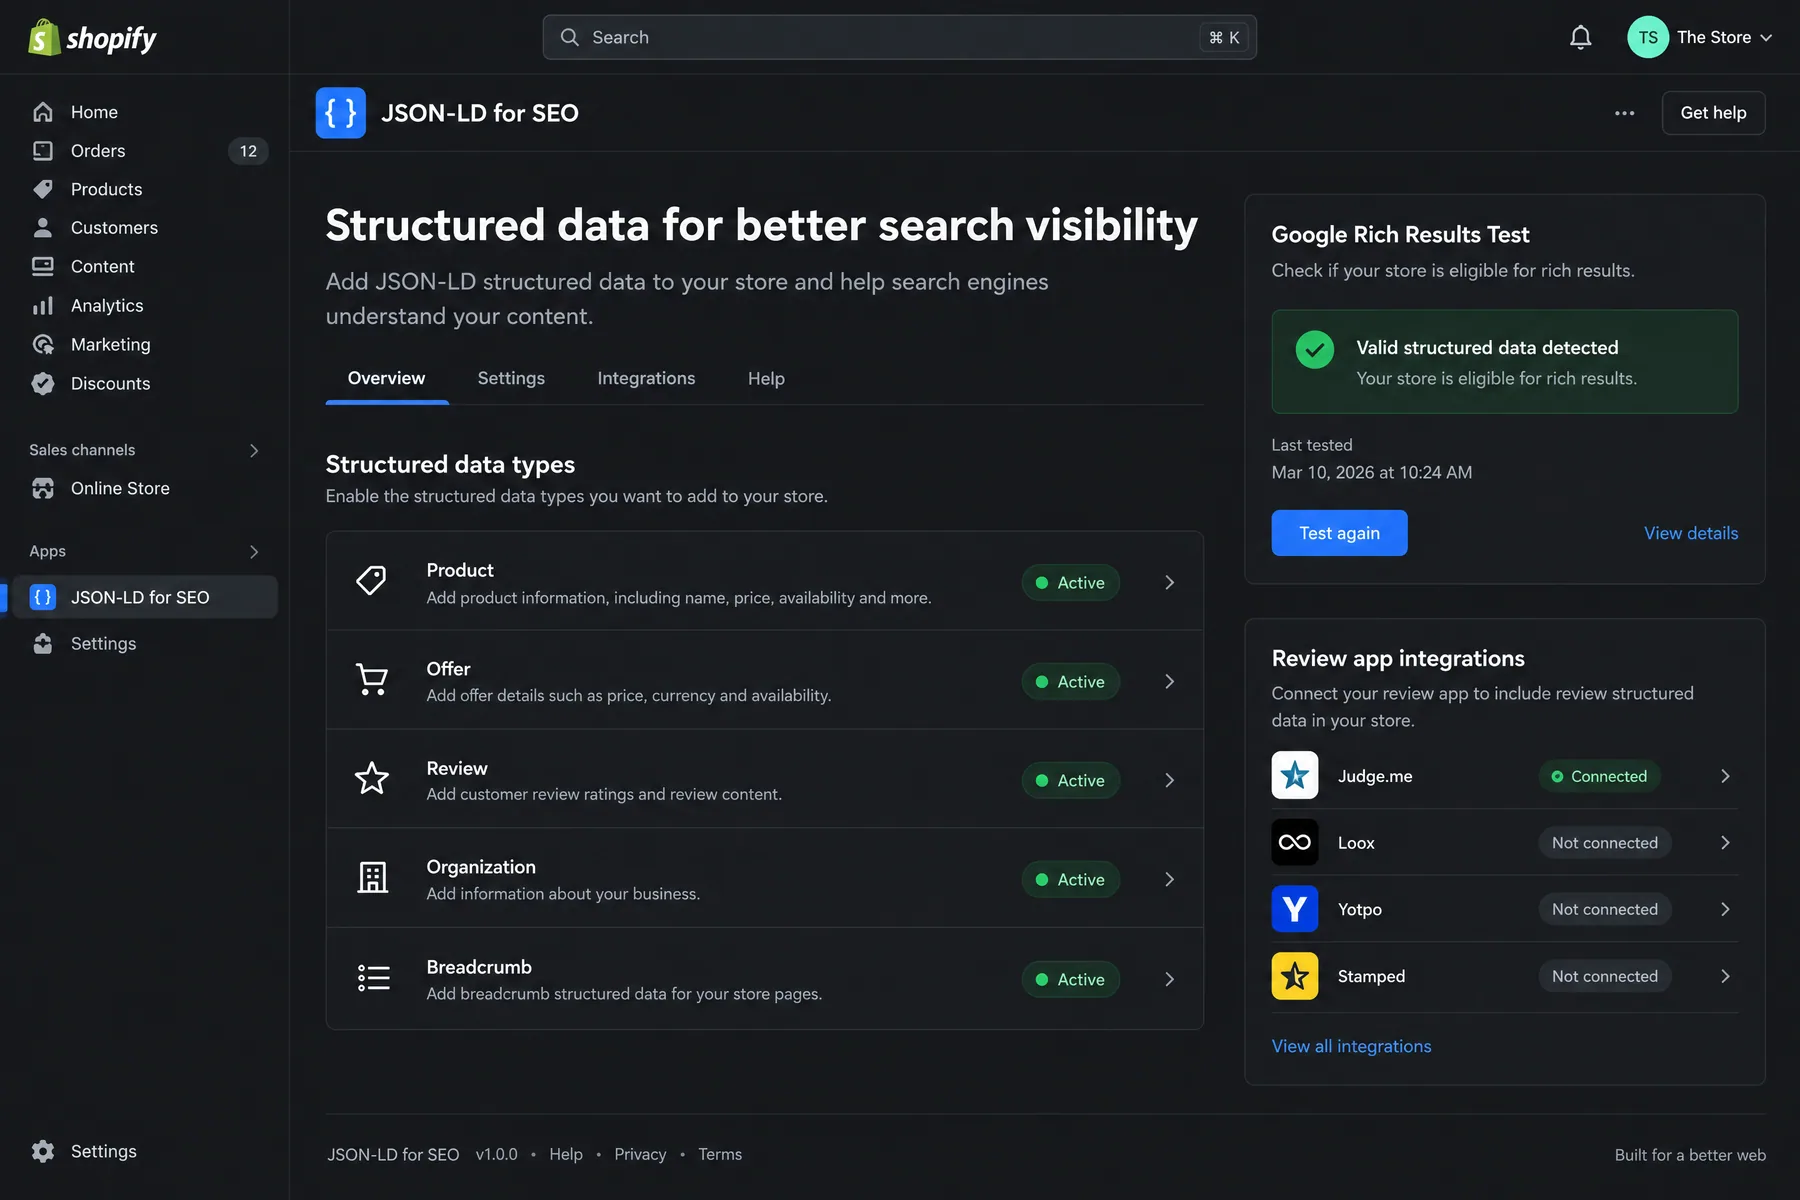Click the Products tag icon in sidebar

(x=43, y=189)
